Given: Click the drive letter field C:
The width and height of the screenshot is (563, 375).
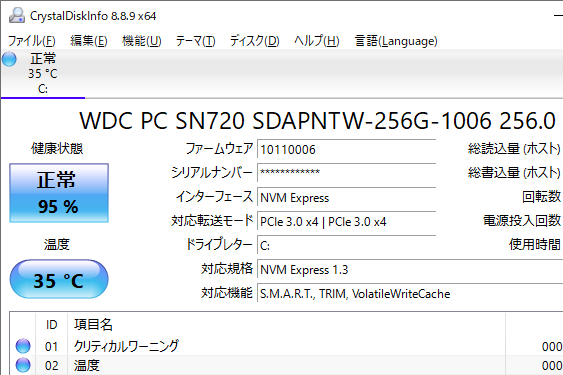Looking at the screenshot, I should point(346,245).
